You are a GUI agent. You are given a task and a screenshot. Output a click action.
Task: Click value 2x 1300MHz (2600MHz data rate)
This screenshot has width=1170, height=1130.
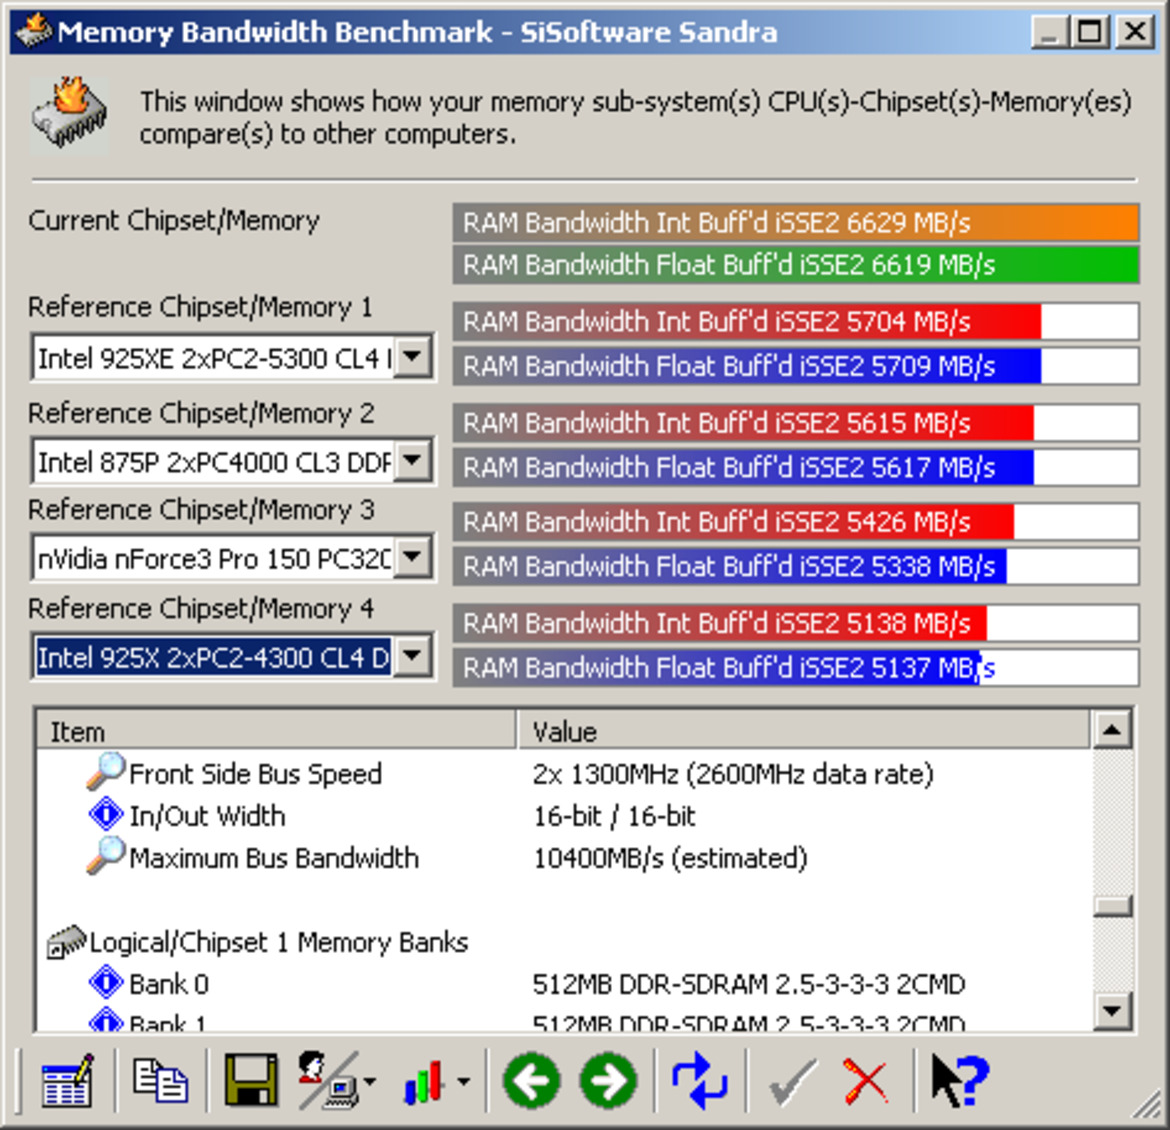coord(733,774)
